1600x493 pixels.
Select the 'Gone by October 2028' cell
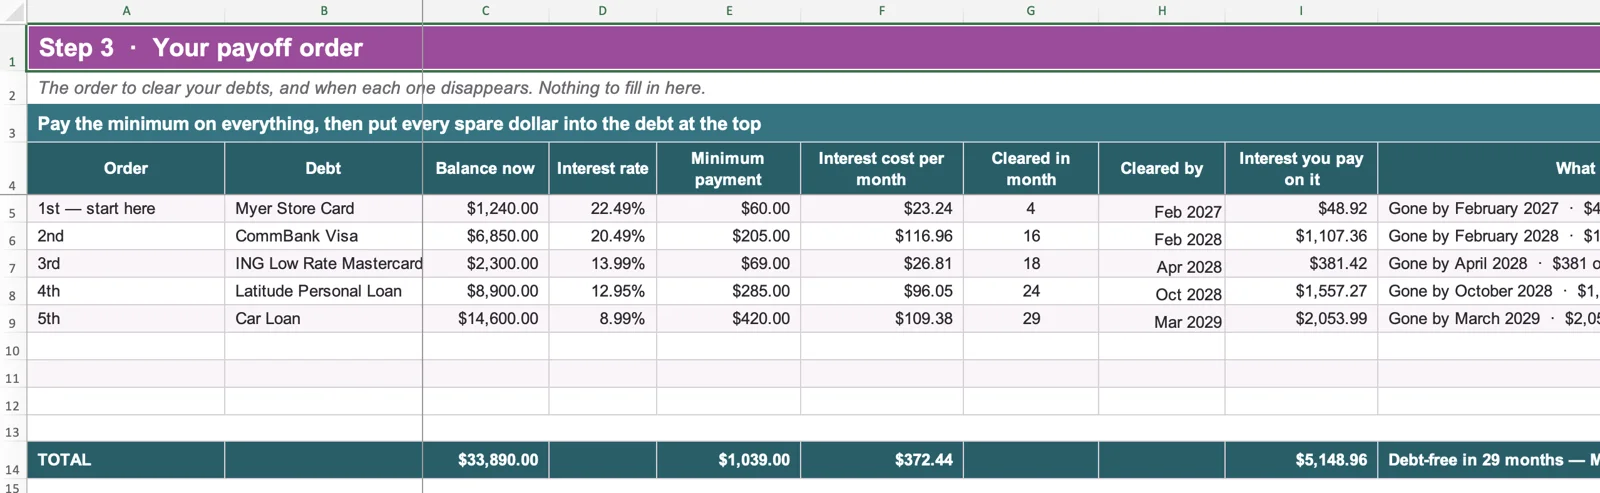1489,291
